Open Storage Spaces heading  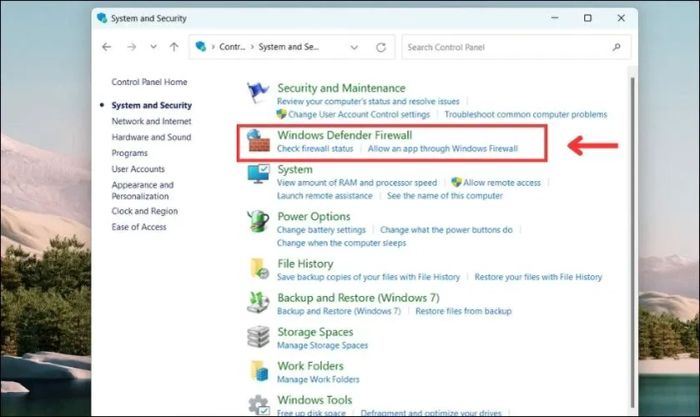[x=315, y=332]
